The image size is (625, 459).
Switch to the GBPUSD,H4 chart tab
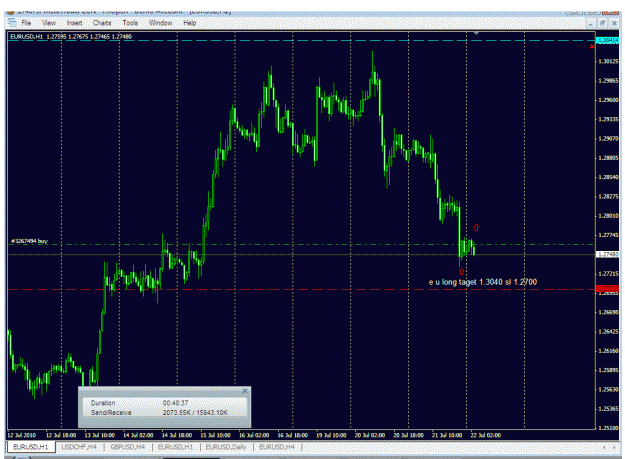click(x=128, y=447)
